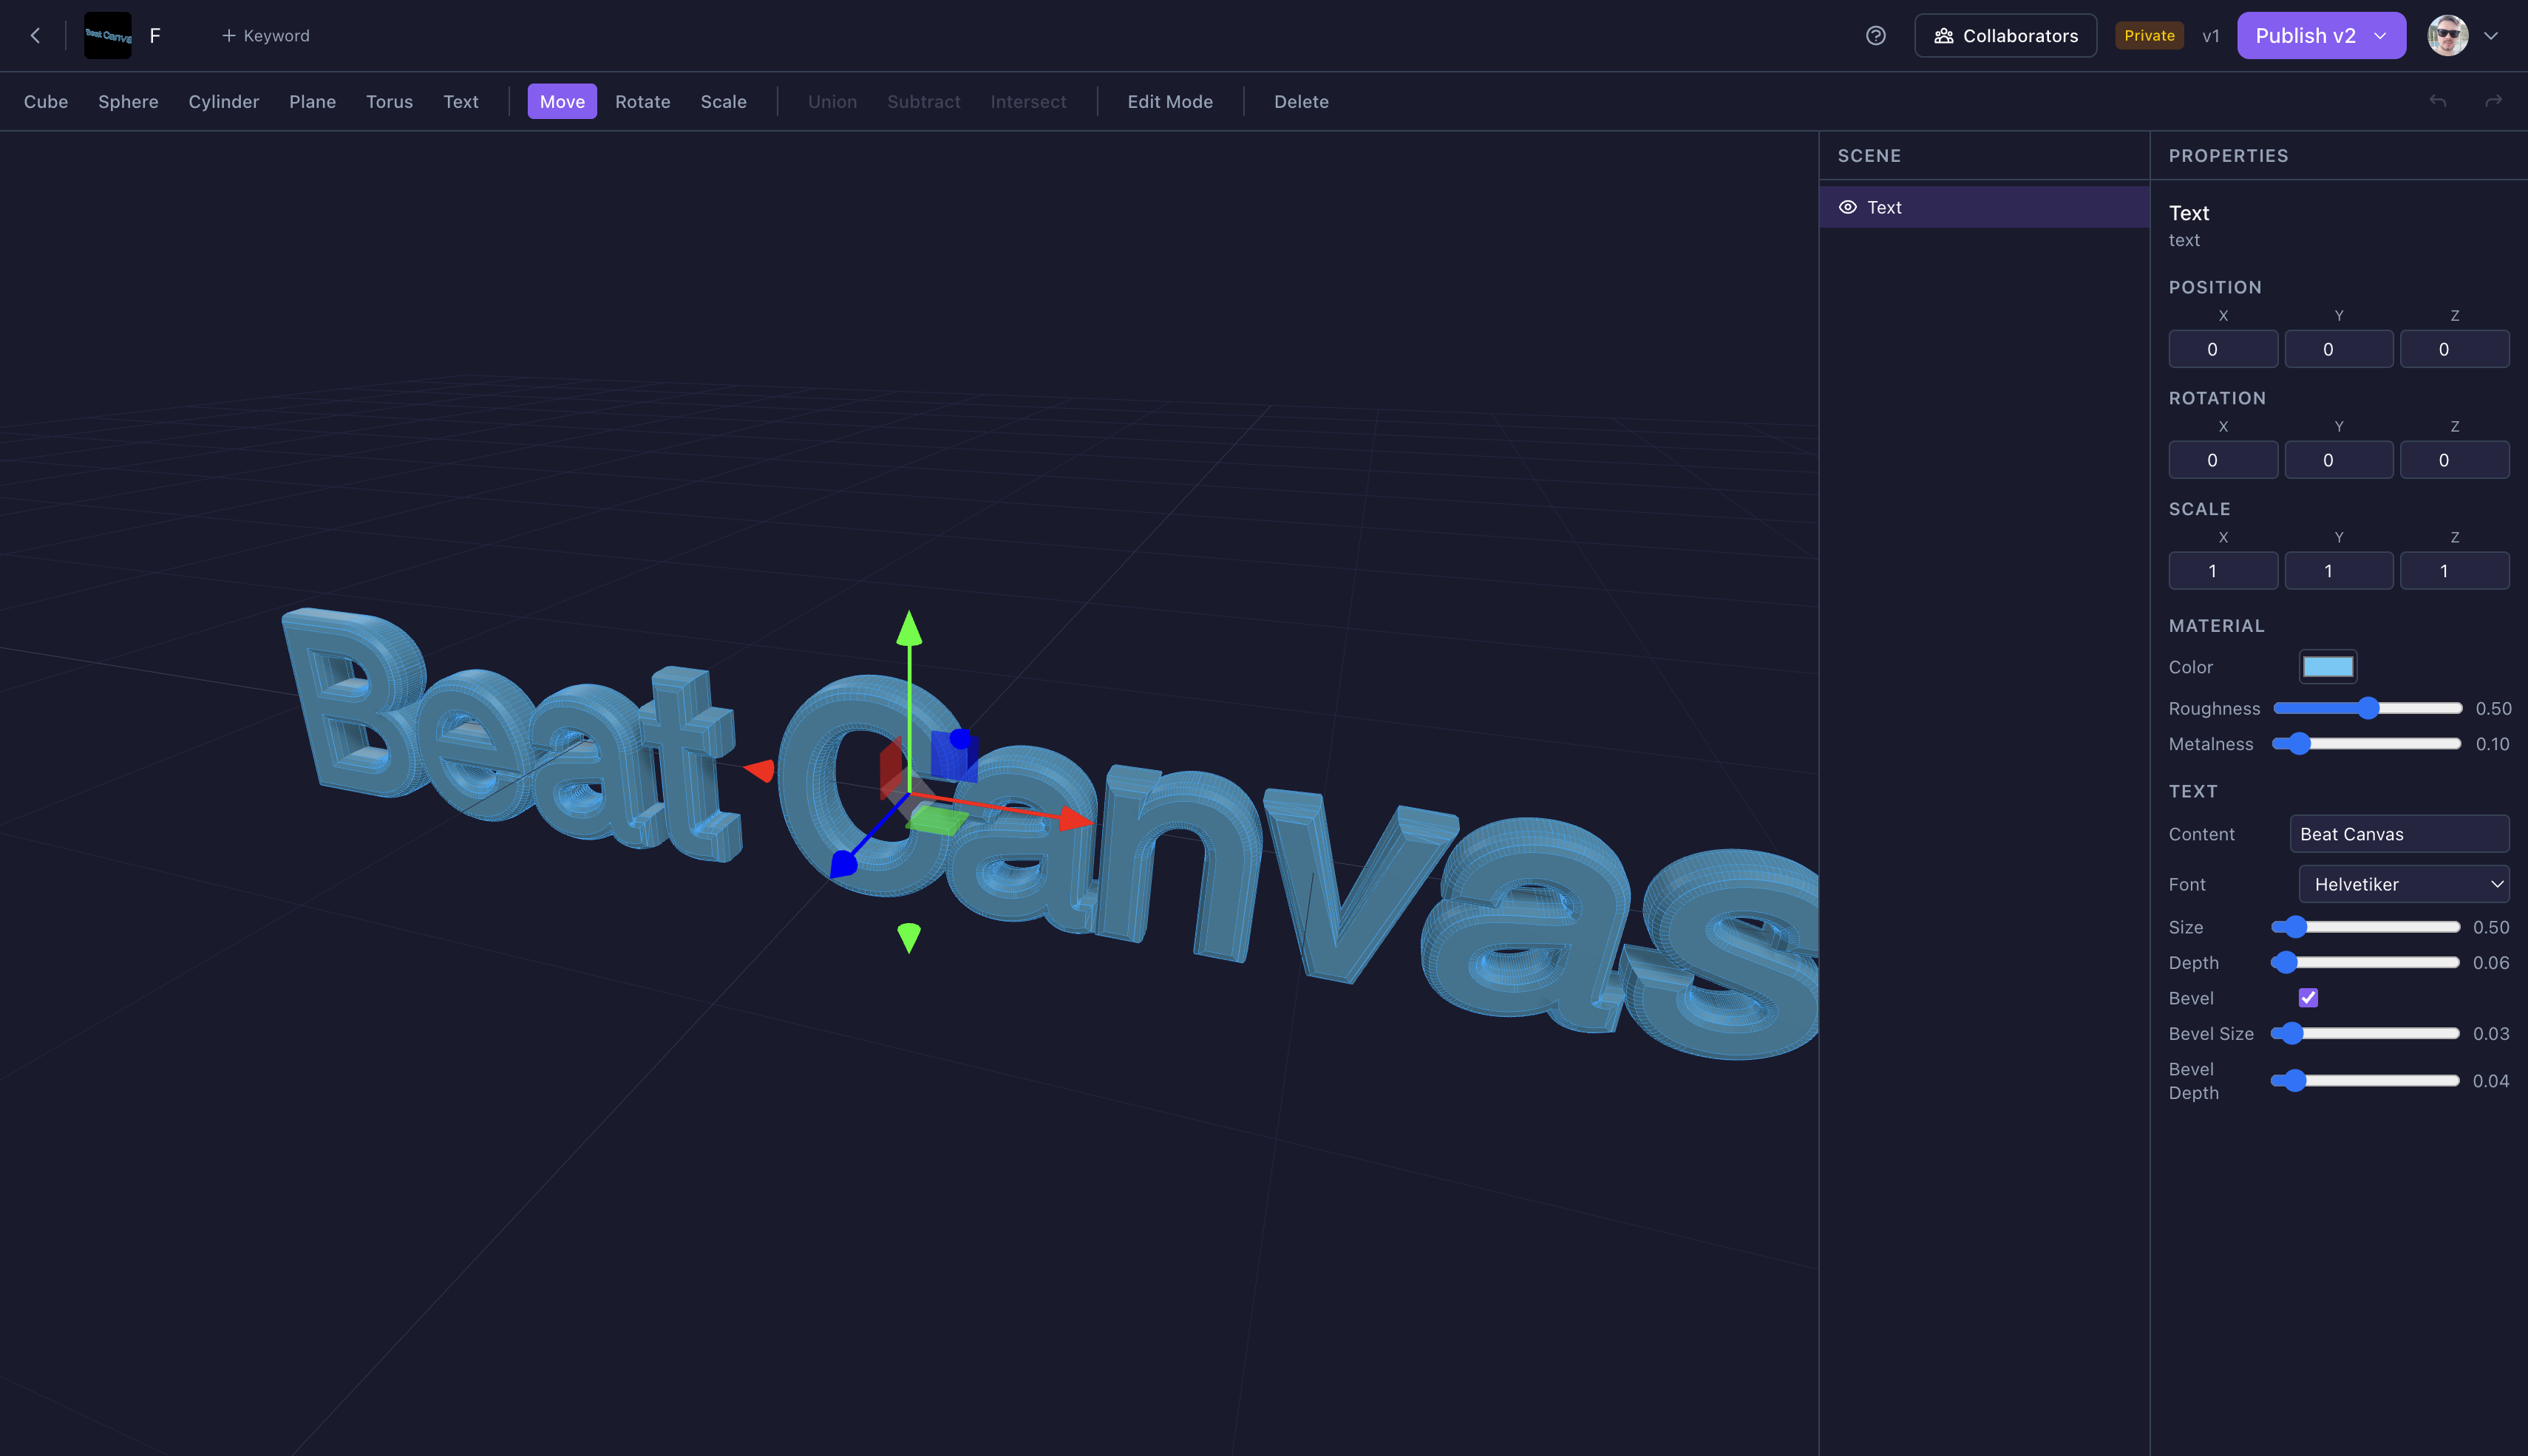The image size is (2528, 1456).
Task: Disable the Bevel checkbox
Action: [2307, 997]
